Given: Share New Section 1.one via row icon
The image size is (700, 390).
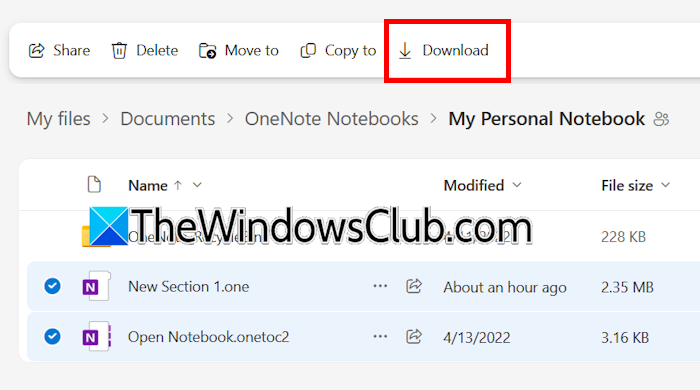Looking at the screenshot, I should click(x=414, y=286).
